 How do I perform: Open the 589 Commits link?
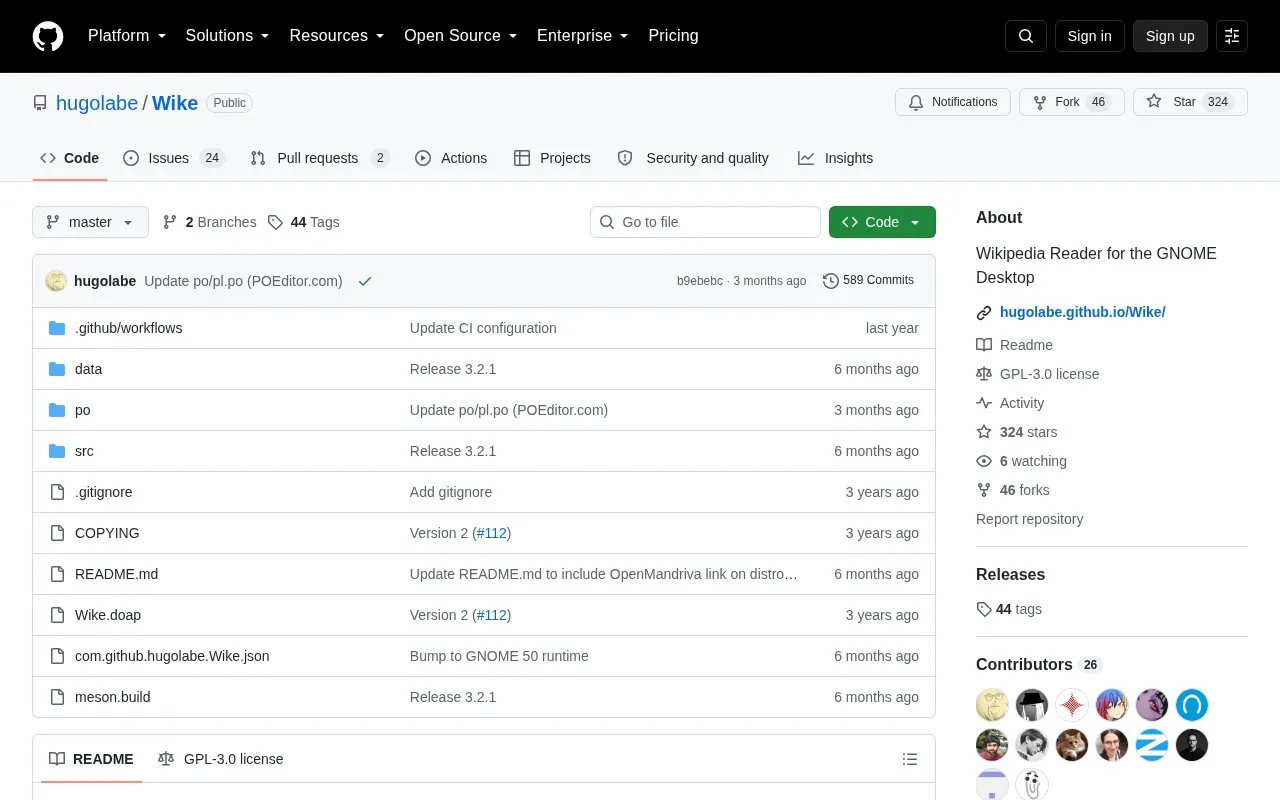(x=868, y=281)
